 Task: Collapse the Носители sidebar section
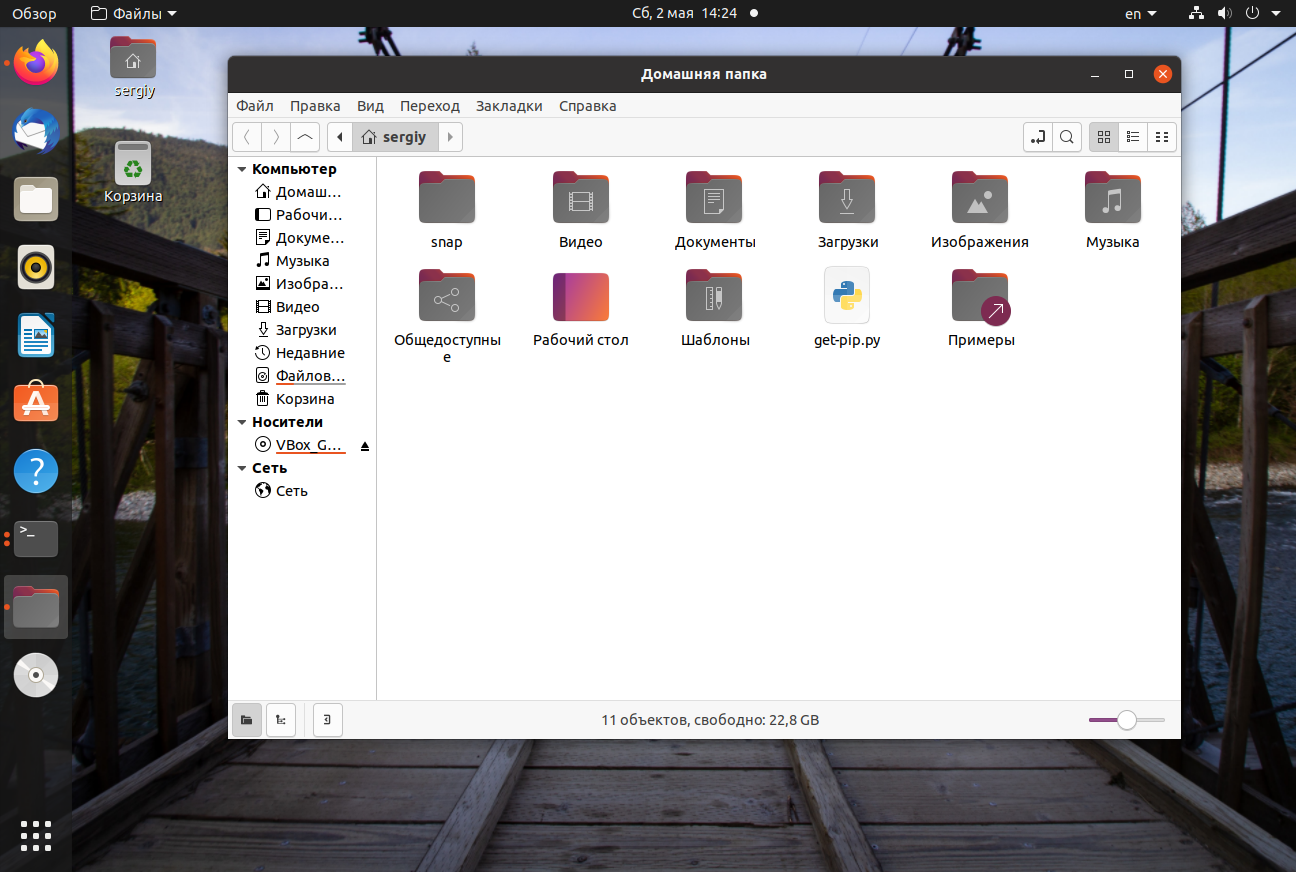[x=242, y=423]
